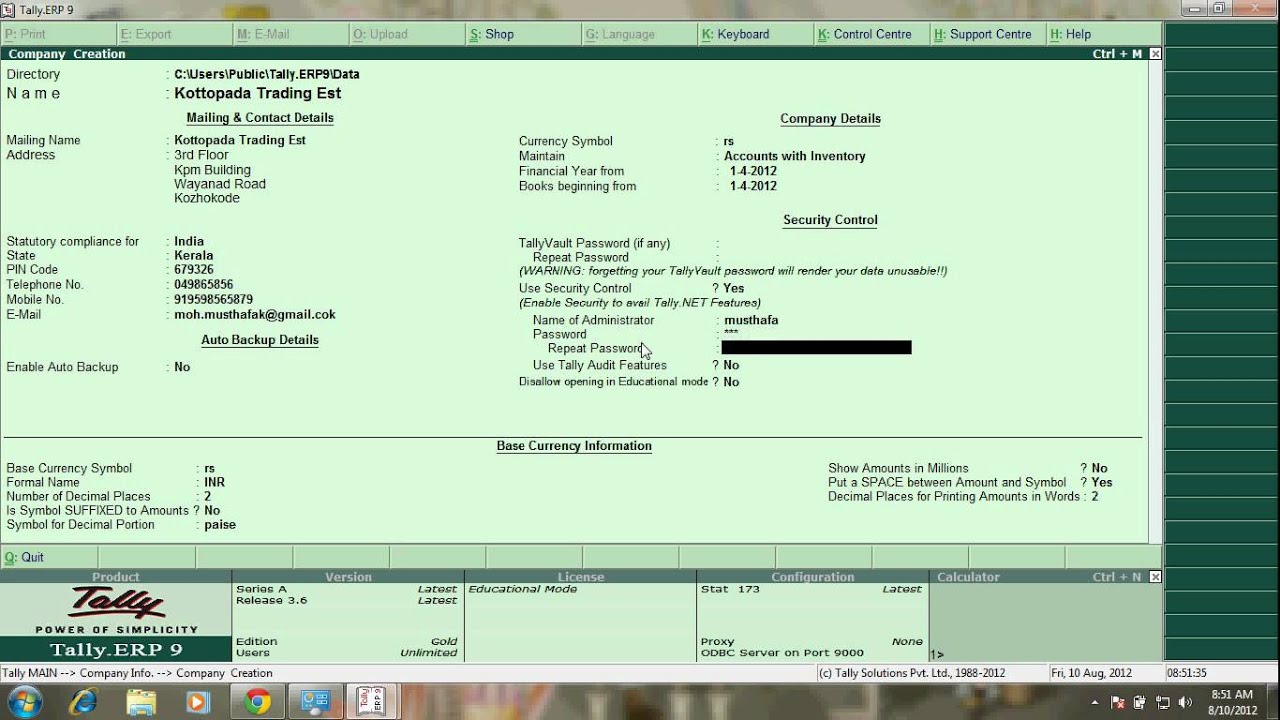Click the Mailing Name value
Image resolution: width=1280 pixels, height=720 pixels.
[240, 140]
